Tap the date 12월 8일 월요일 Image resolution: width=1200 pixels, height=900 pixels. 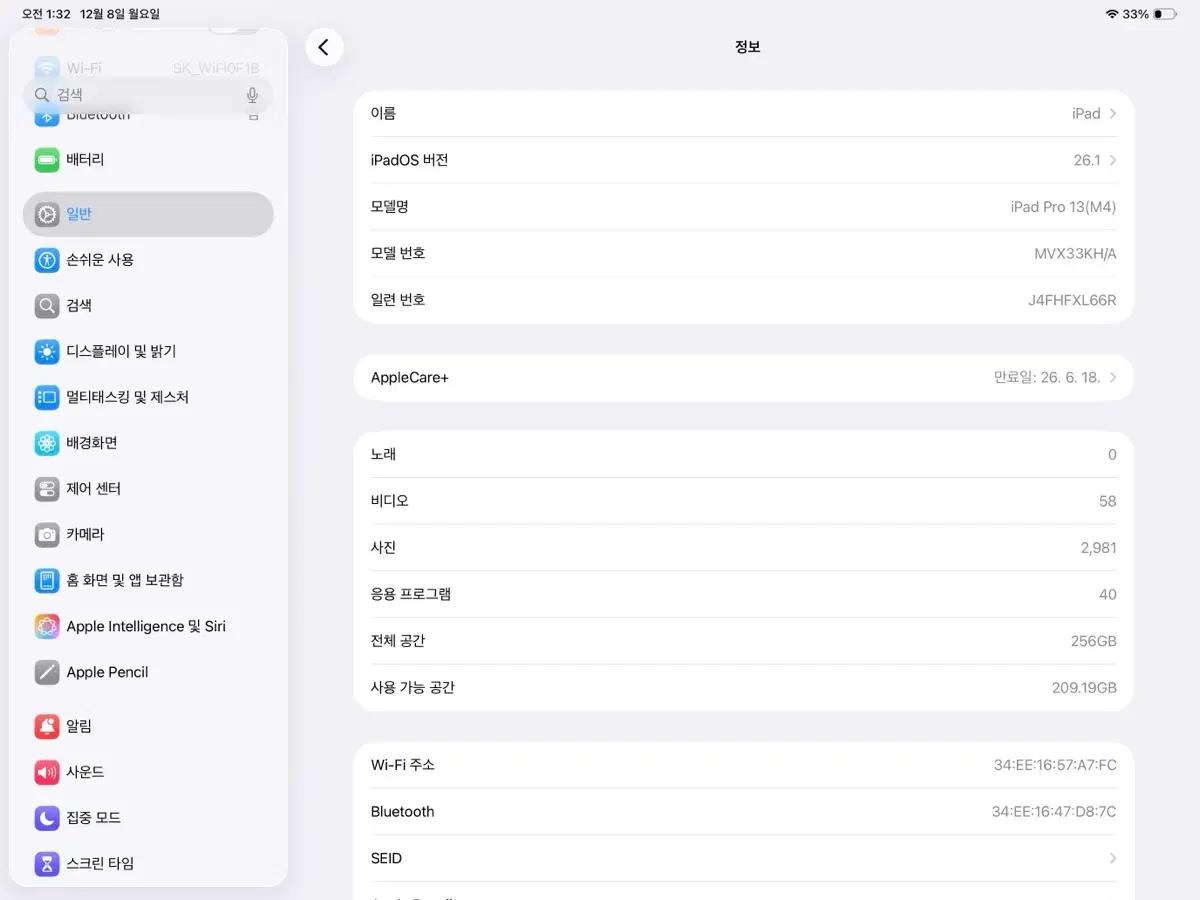(x=119, y=14)
